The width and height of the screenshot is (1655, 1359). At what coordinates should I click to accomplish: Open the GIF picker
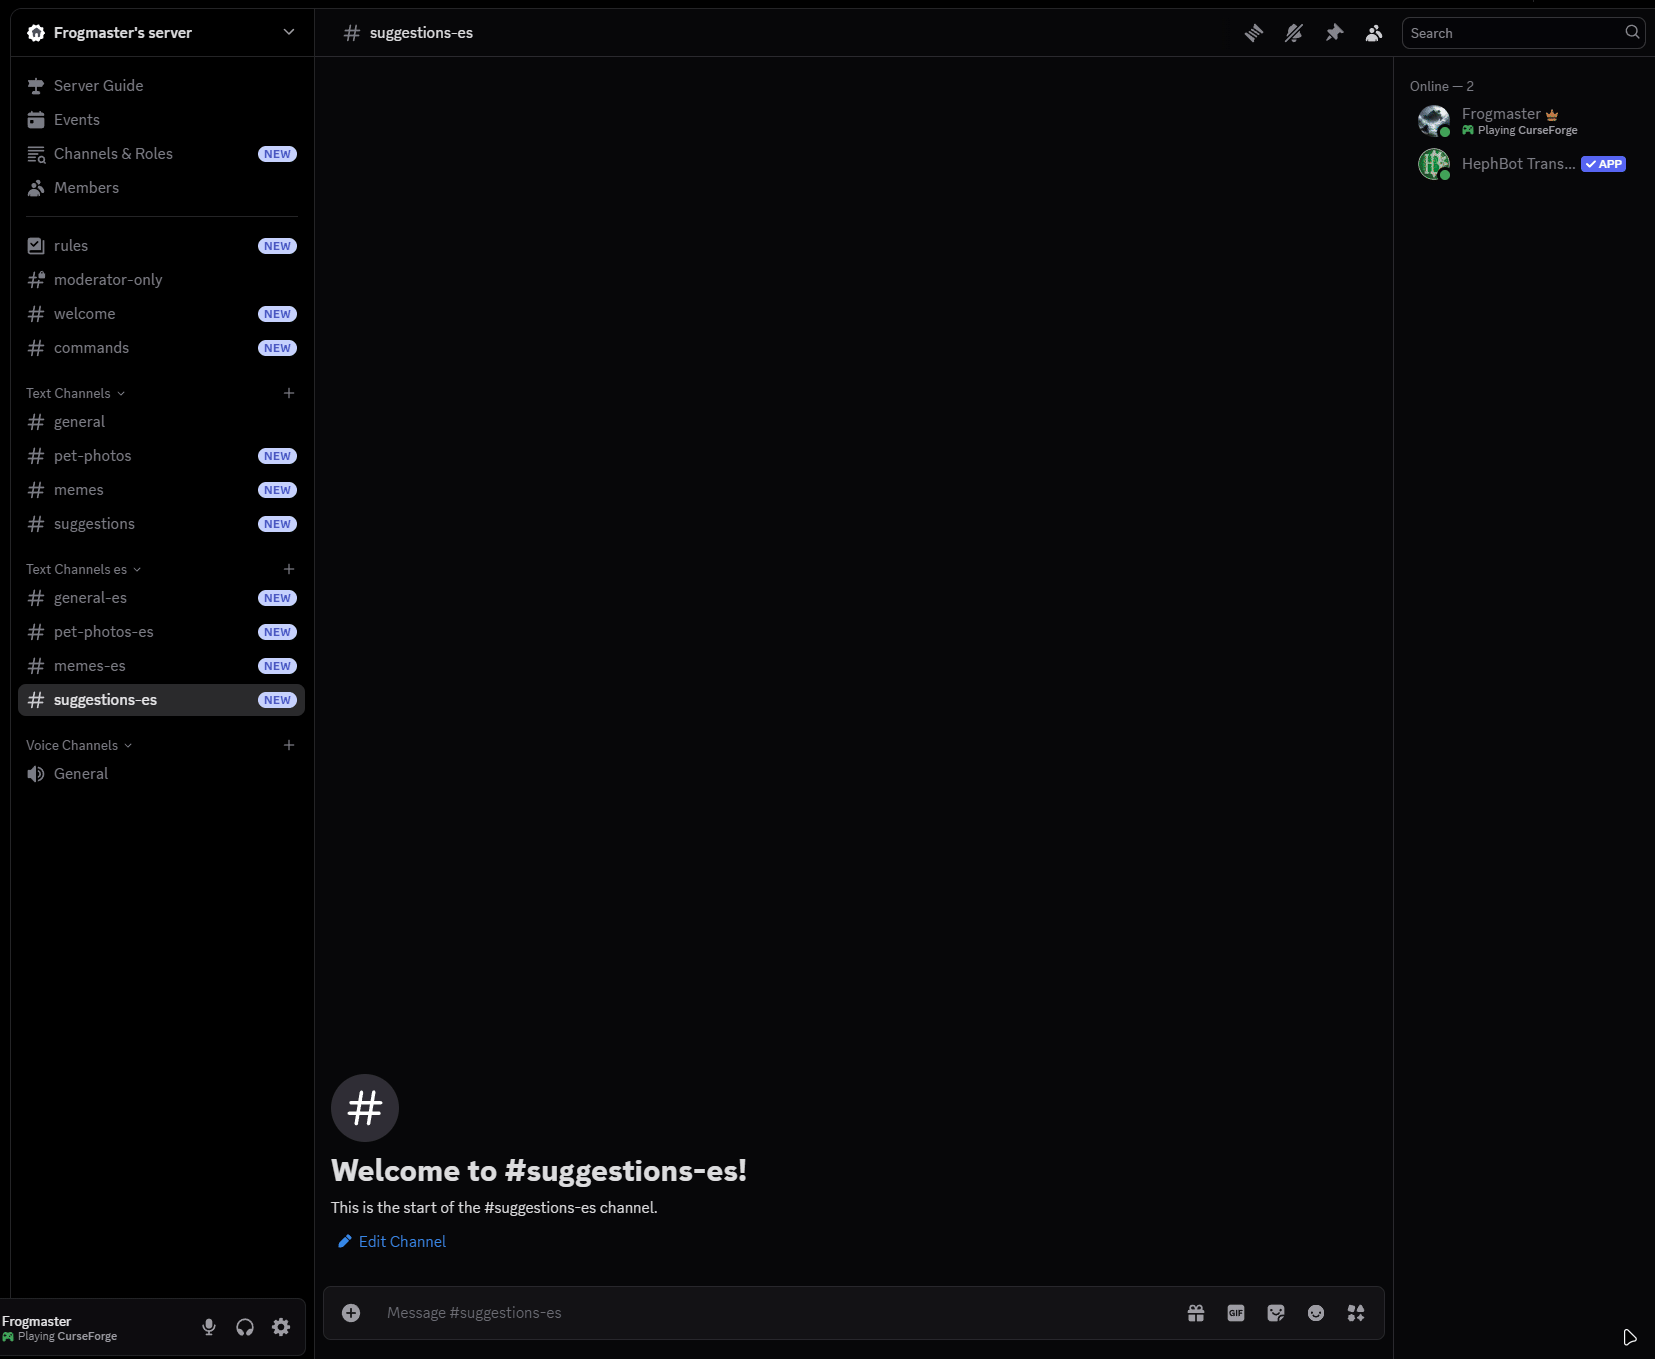[1236, 1313]
